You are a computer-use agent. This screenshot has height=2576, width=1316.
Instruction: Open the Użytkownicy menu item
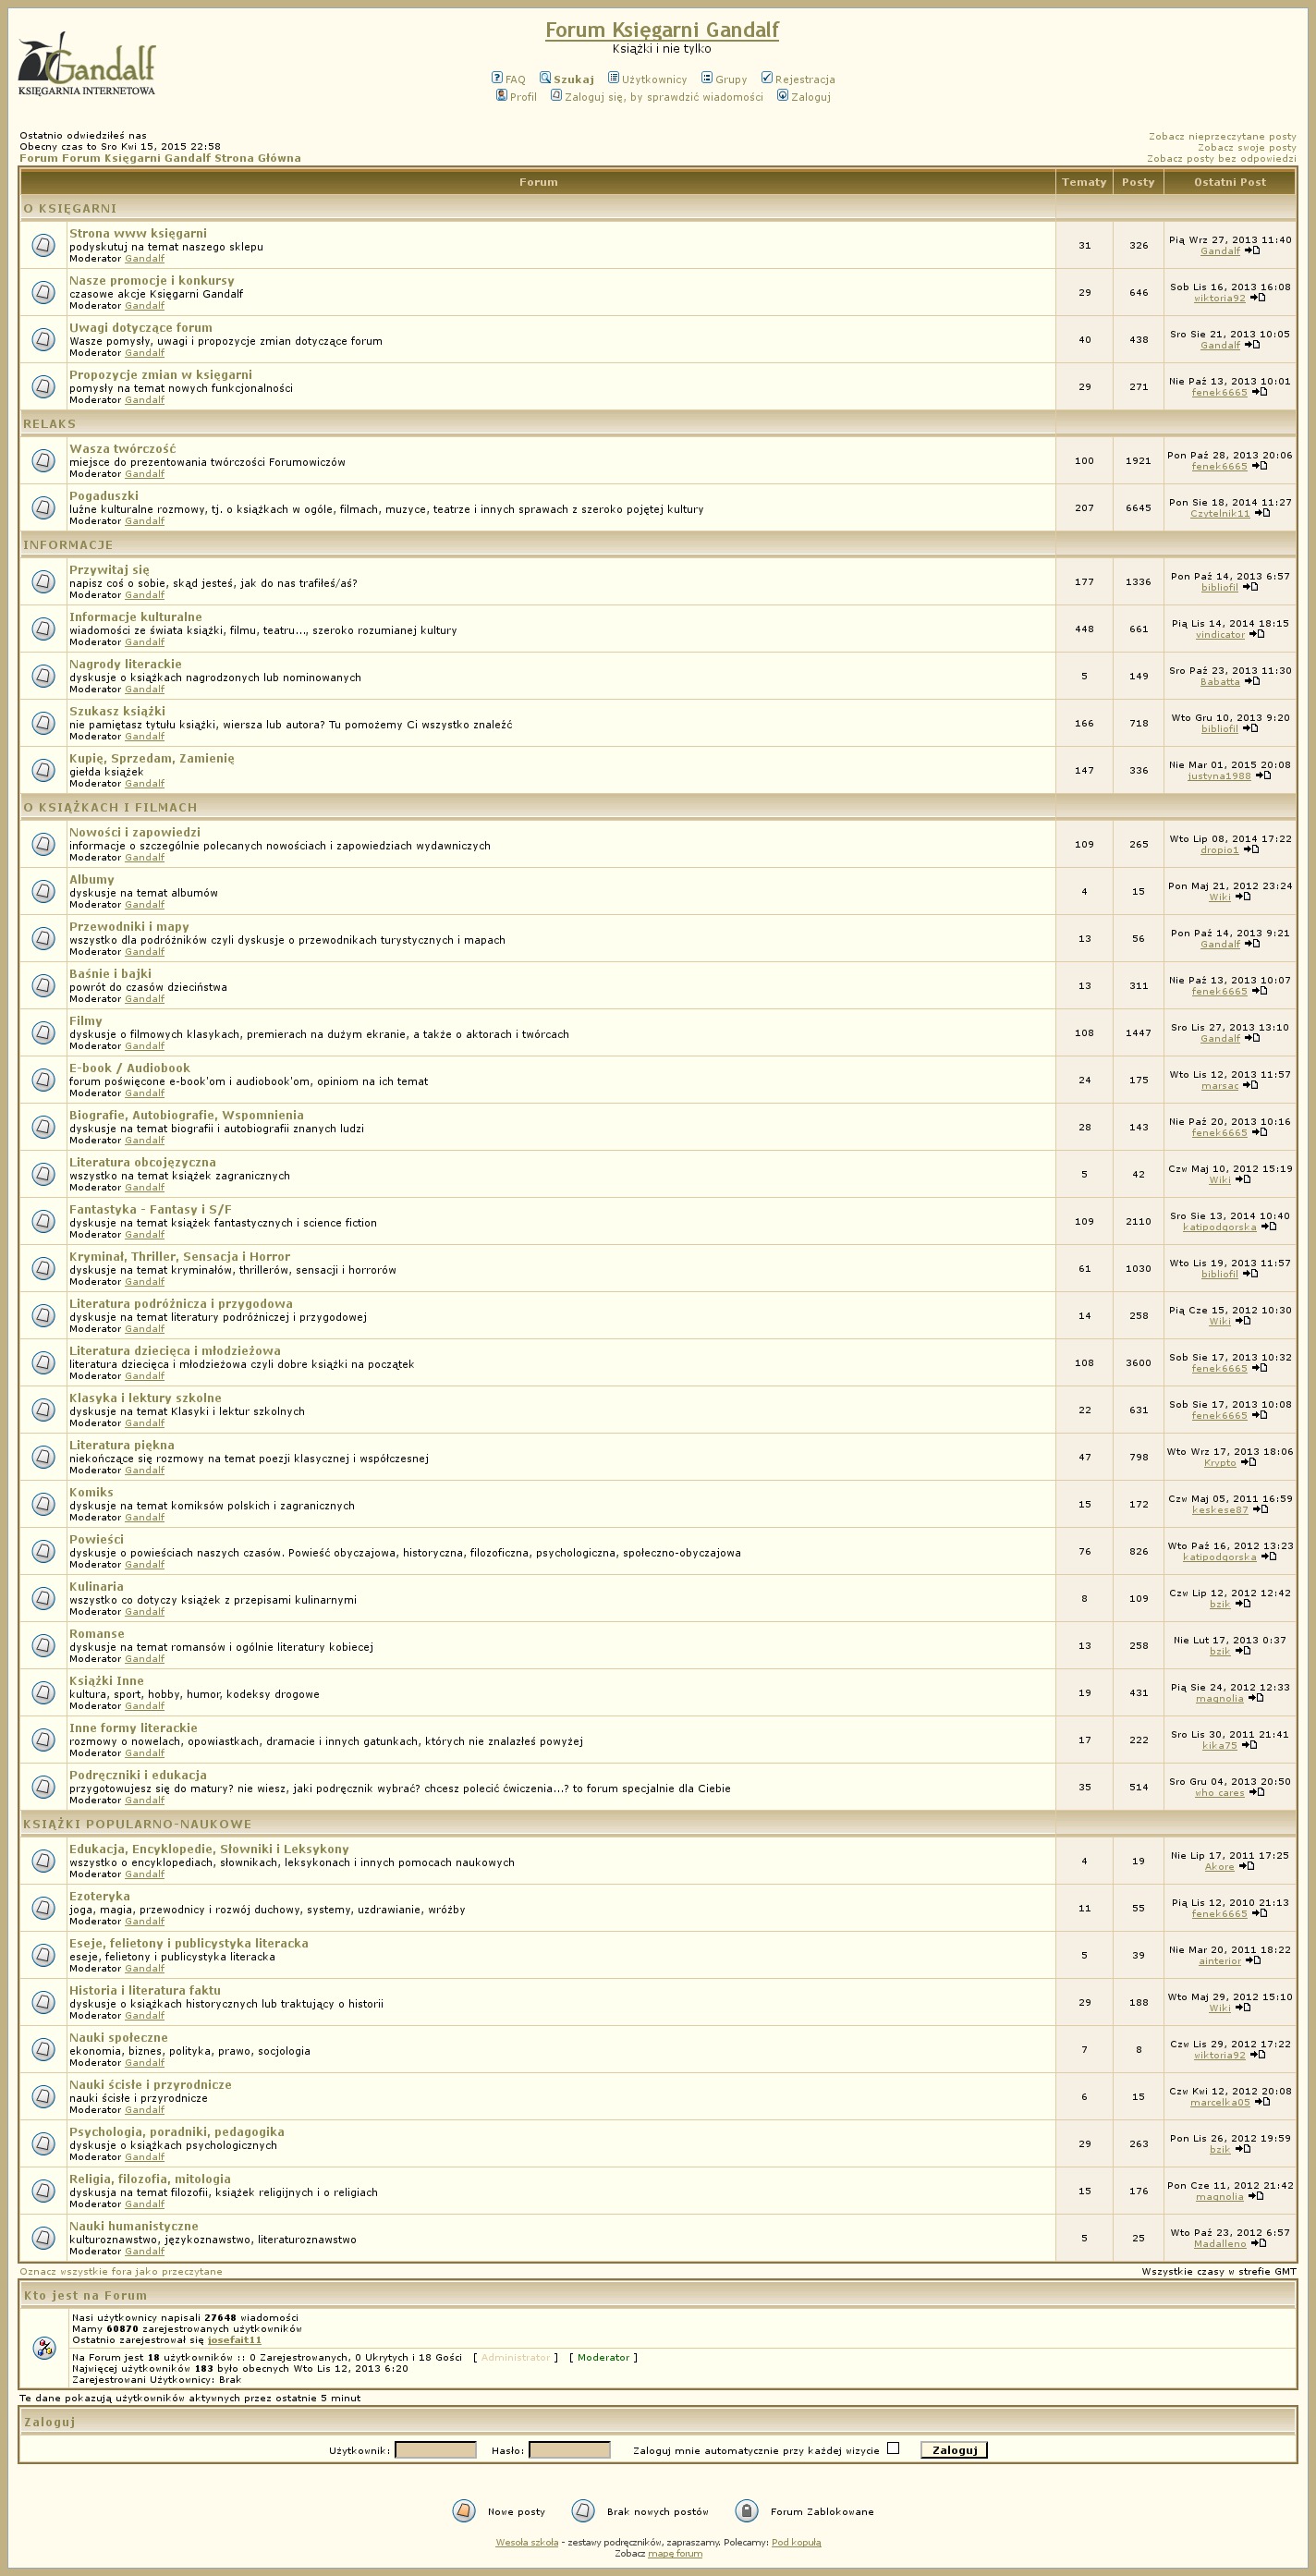[x=654, y=80]
